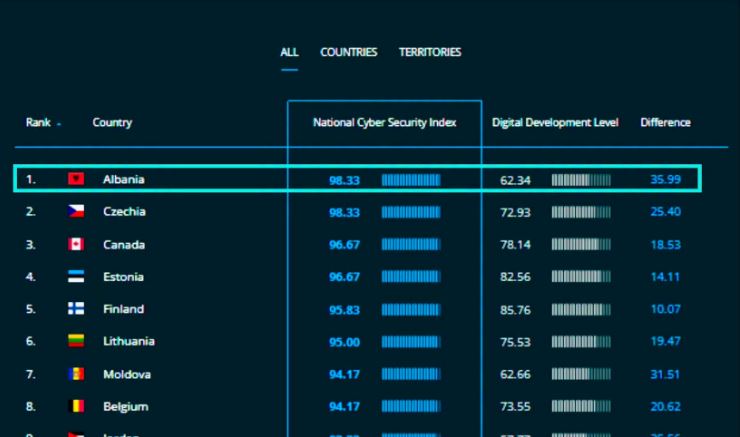Sort by the Difference column header
Image resolution: width=740 pixels, height=437 pixels.
665,123
